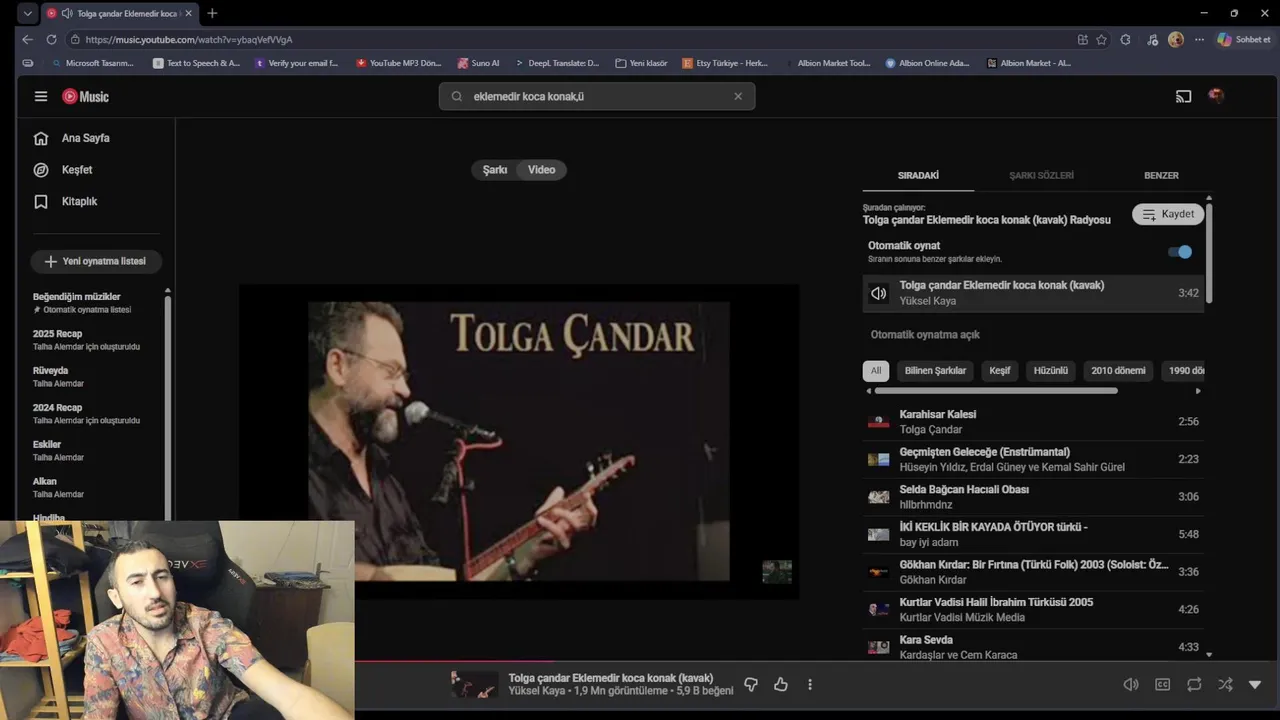This screenshot has height=720, width=1280.
Task: Click the chip row left arrow
Action: [868, 391]
